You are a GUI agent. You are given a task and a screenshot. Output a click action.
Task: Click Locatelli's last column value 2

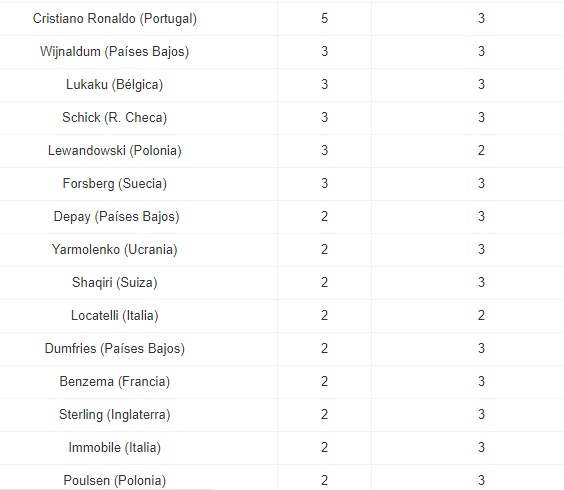[x=481, y=316]
